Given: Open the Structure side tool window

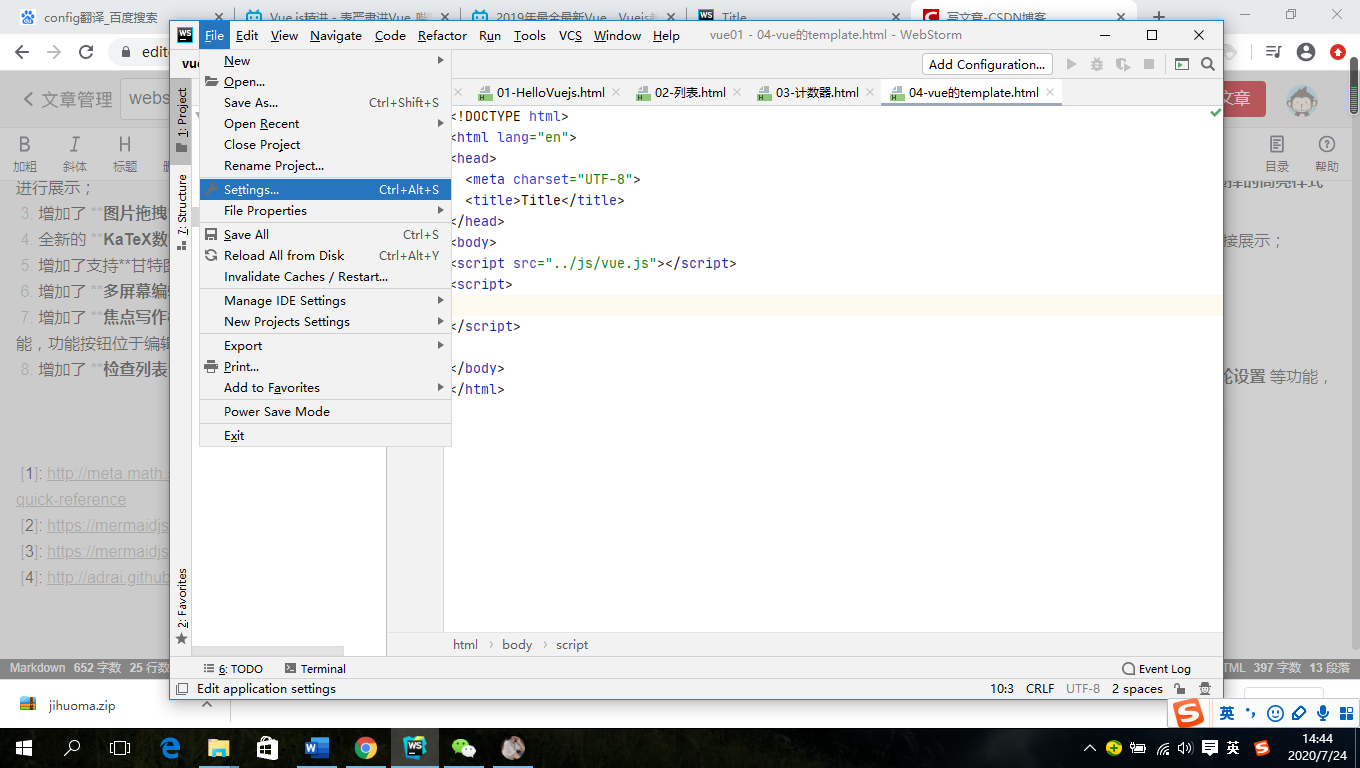Looking at the screenshot, I should pyautogui.click(x=182, y=211).
